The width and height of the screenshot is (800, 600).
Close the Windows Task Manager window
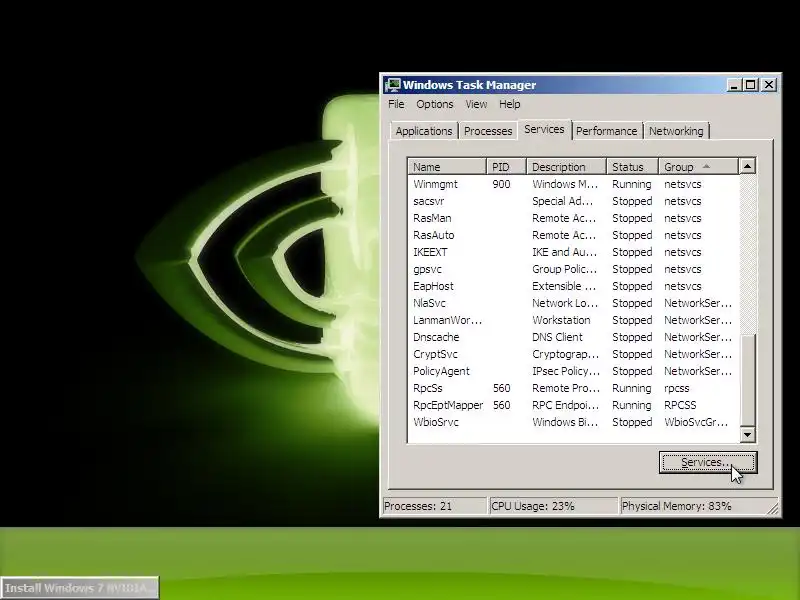click(769, 85)
